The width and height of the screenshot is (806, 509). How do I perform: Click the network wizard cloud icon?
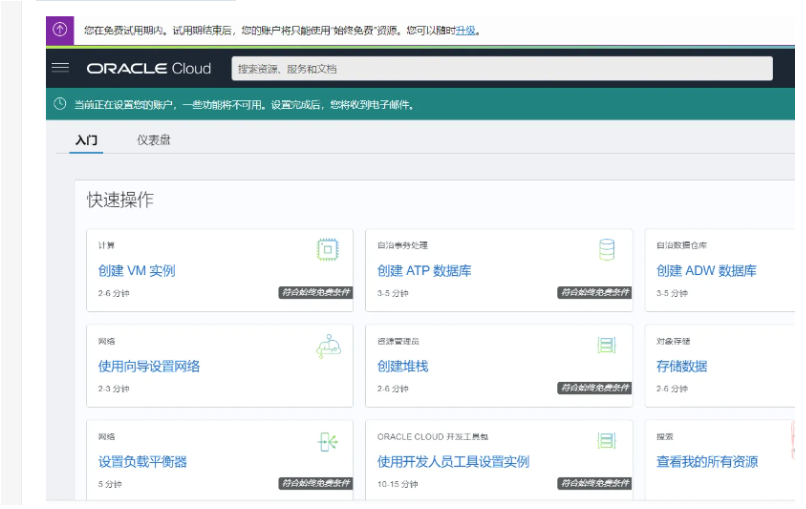click(x=327, y=346)
